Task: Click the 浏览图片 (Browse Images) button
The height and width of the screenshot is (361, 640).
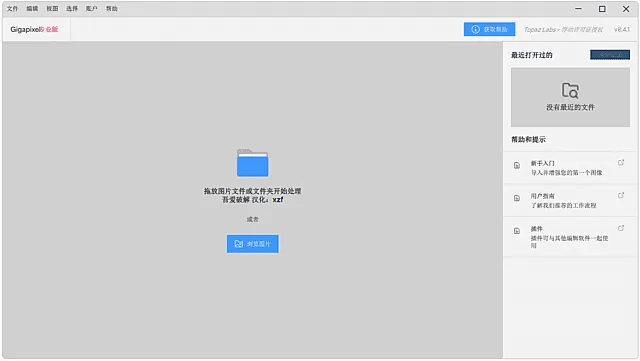Action: pyautogui.click(x=253, y=244)
